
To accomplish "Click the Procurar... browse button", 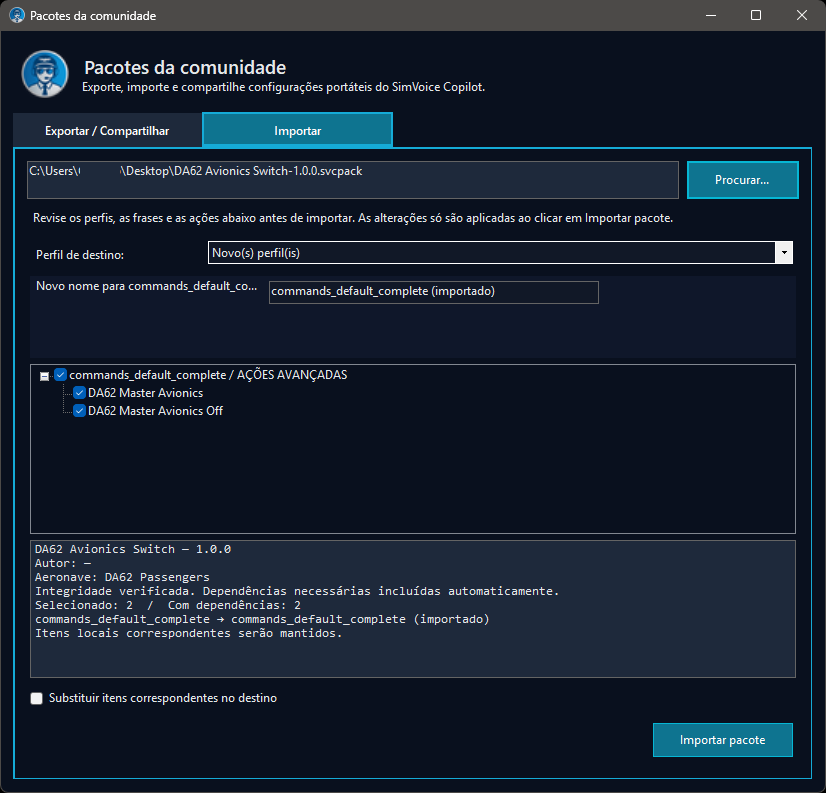I will point(742,180).
